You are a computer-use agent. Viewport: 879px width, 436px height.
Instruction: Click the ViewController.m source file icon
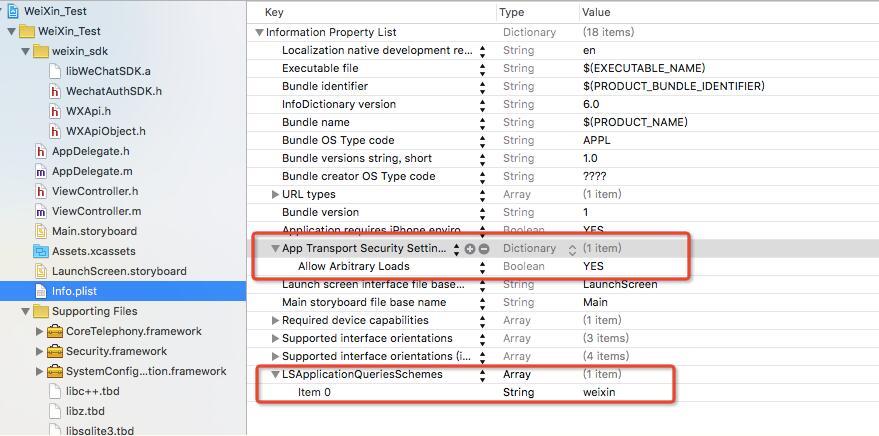pos(41,211)
